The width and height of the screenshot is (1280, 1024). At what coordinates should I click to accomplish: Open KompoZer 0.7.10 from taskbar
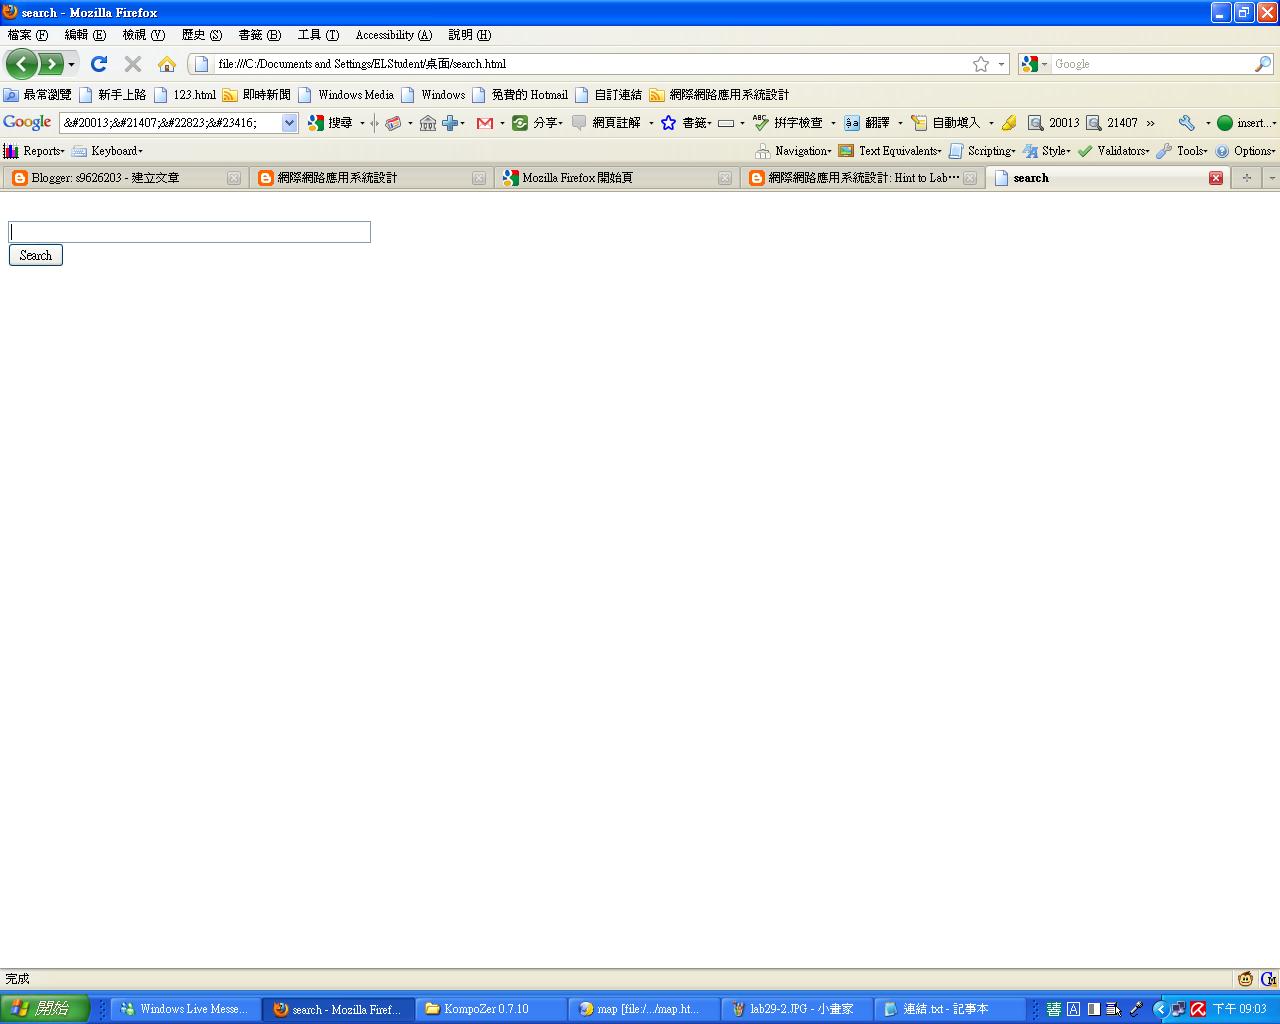(x=490, y=1009)
